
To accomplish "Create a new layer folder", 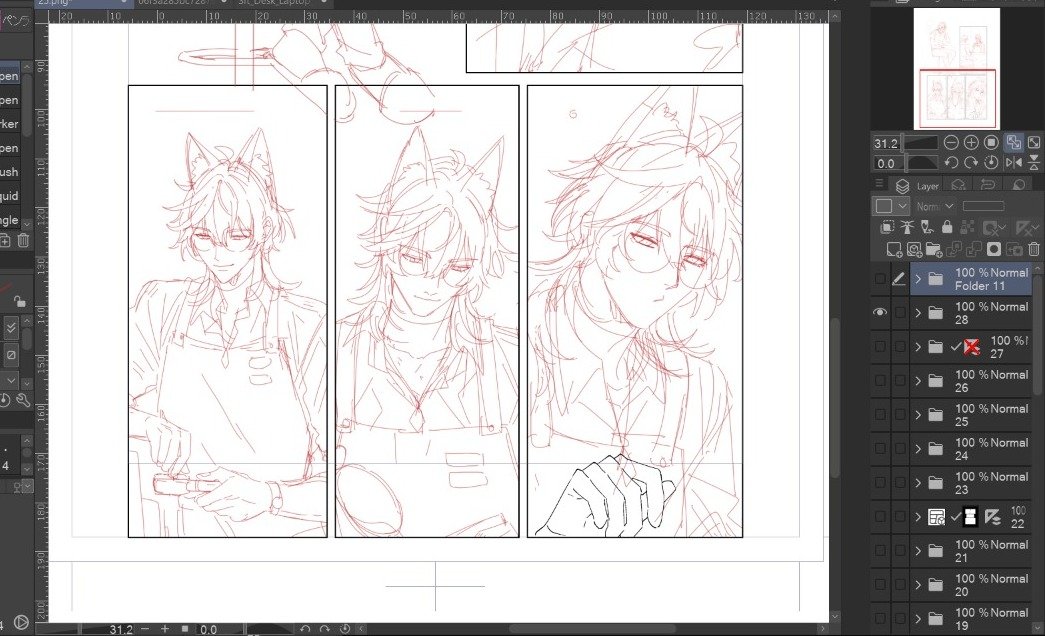I will click(934, 249).
